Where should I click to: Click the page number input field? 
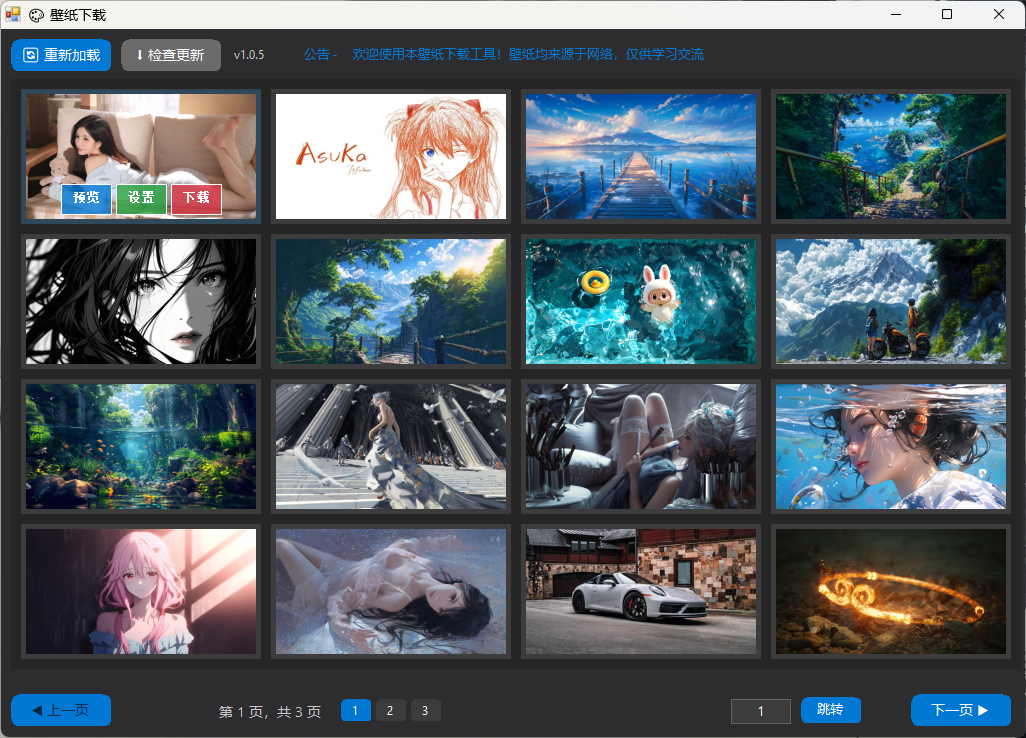coord(760,710)
